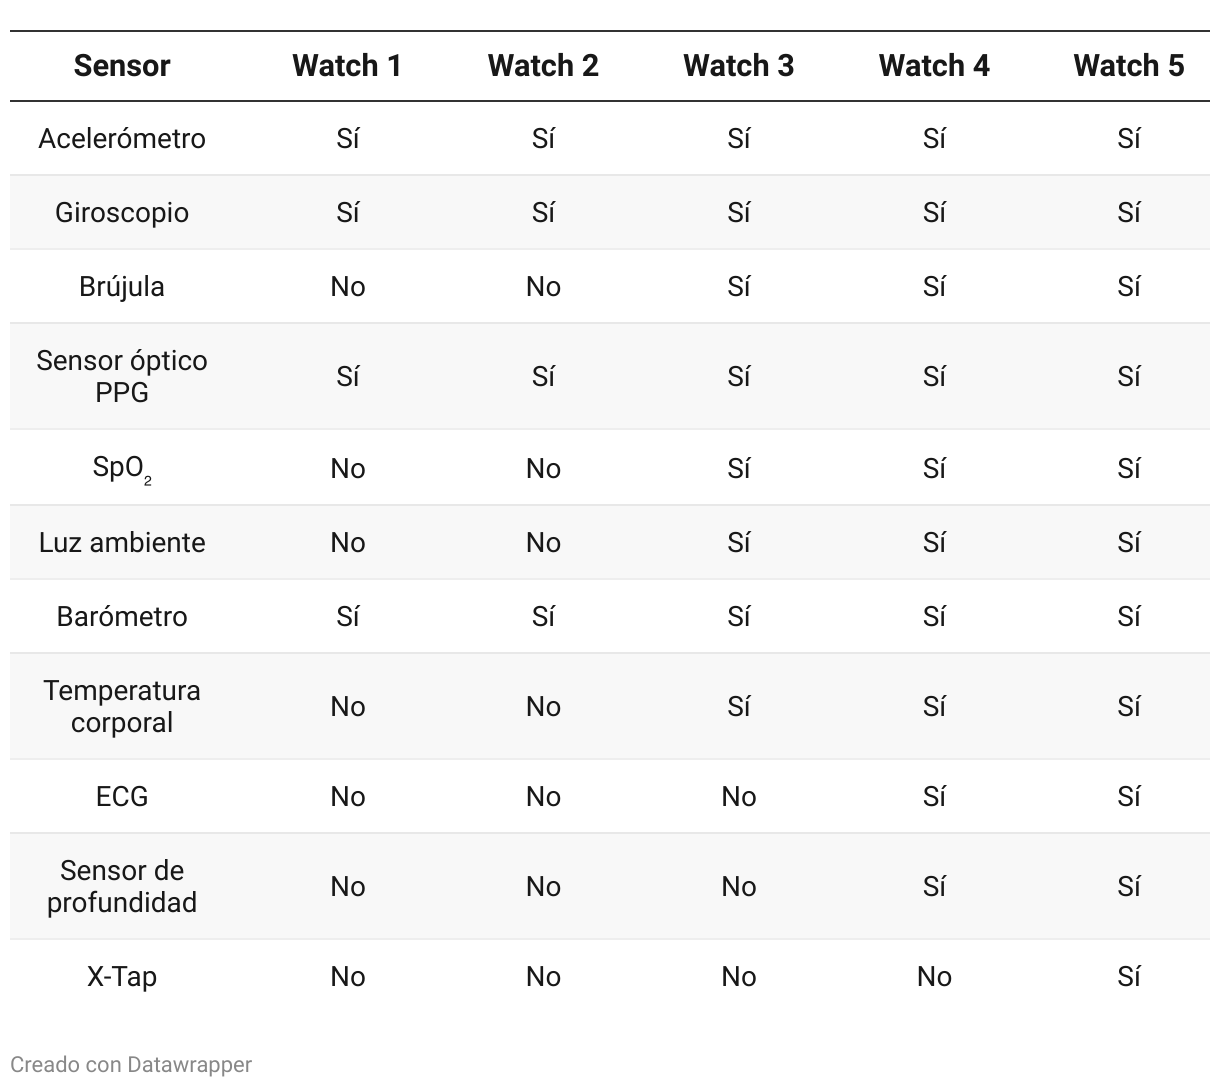Click the Sensor de profundidad label
Viewport: 1220px width, 1088px height.
[x=122, y=886]
